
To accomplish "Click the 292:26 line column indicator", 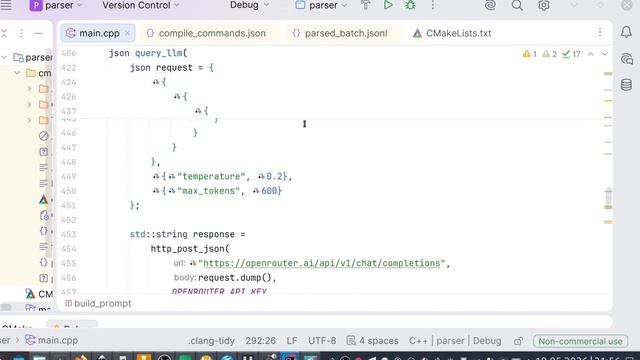I will (x=260, y=340).
